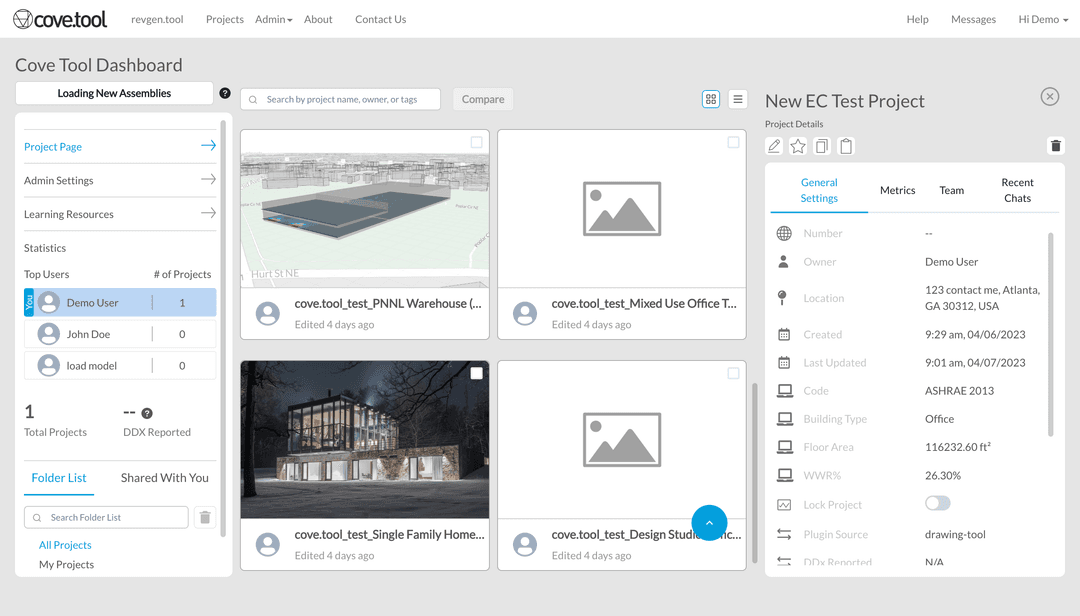Click the arrow next to Admin Settings
1080x616 pixels.
click(208, 179)
